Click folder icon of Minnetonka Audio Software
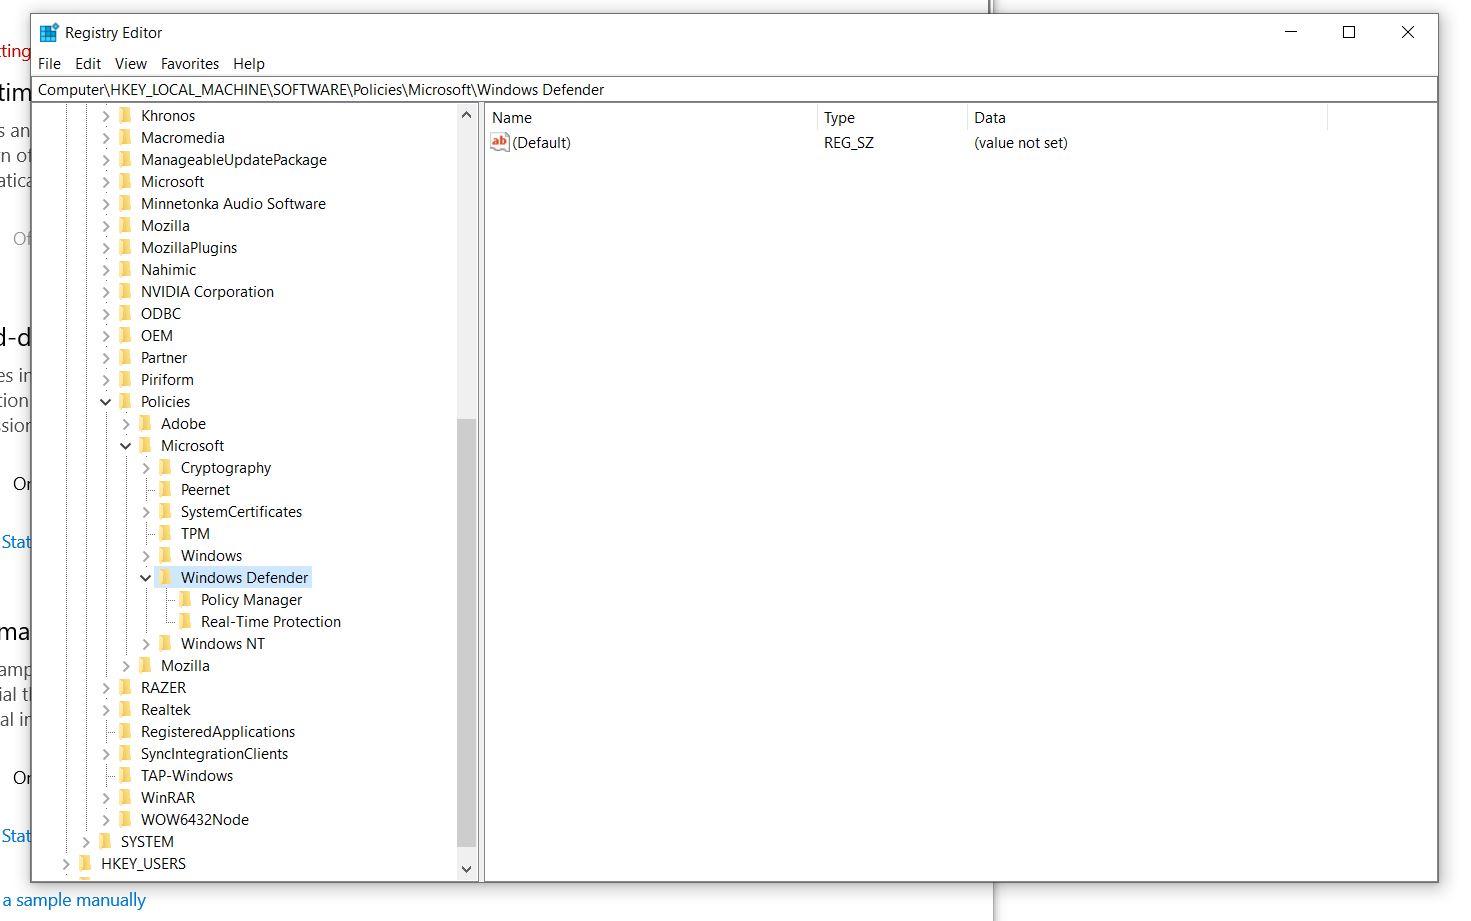Screen dimensions: 1471x921 [125, 203]
